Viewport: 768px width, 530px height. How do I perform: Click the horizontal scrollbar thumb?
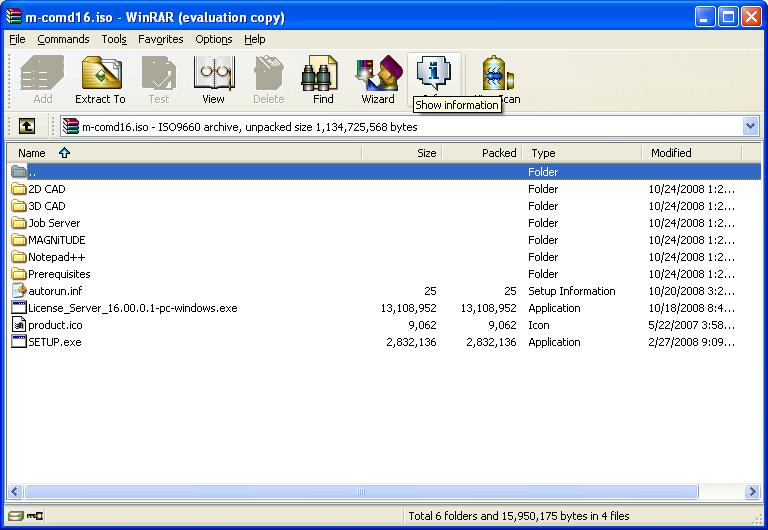361,491
